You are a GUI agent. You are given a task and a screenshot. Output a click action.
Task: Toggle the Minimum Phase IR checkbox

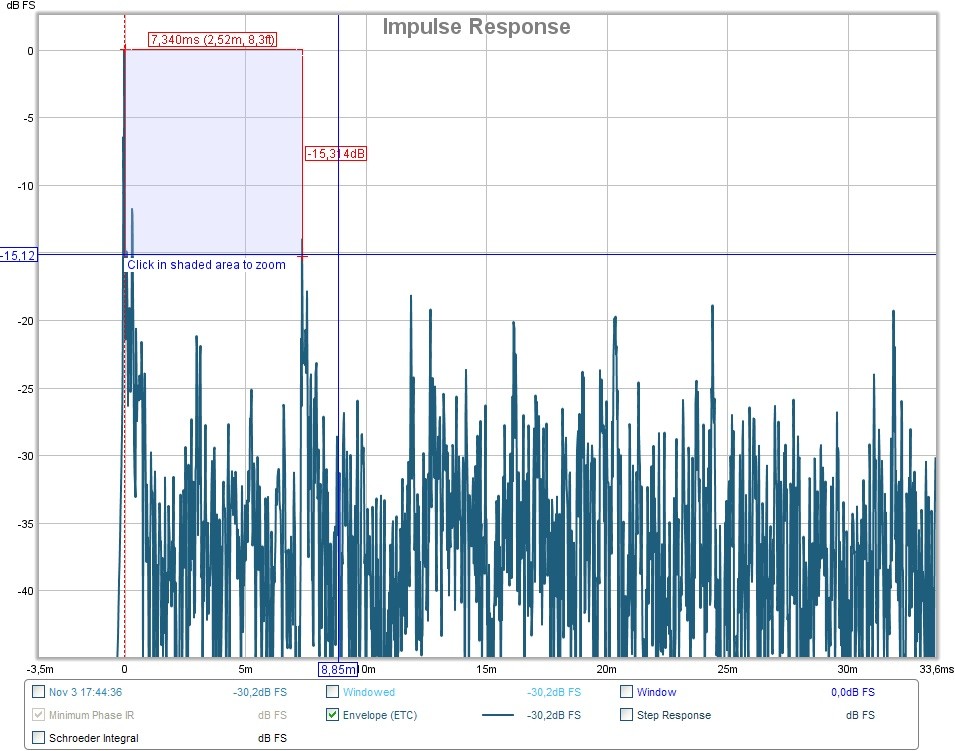pos(38,714)
